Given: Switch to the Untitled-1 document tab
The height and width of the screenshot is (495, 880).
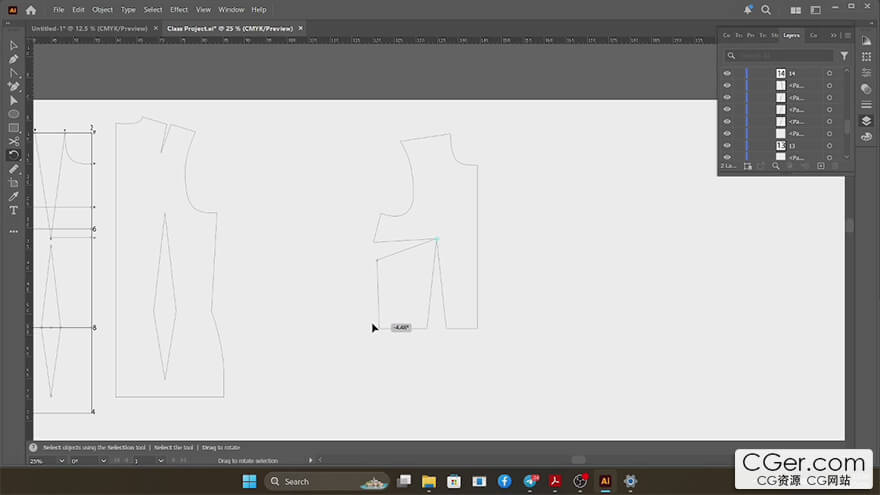Looking at the screenshot, I should click(89, 28).
